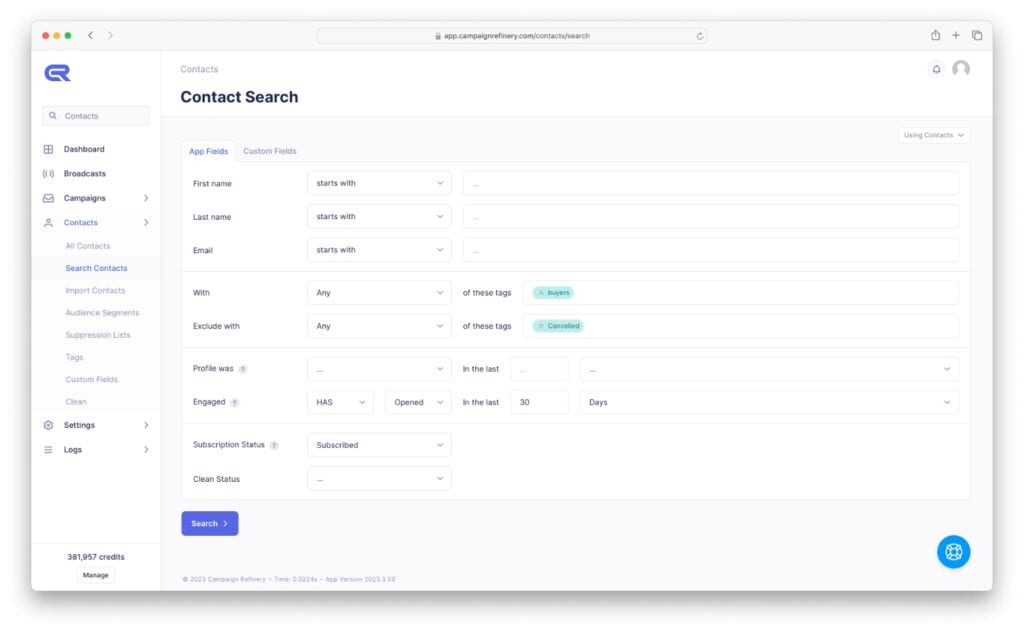Image resolution: width=1024 pixels, height=632 pixels.
Task: Click the First name value field
Action: (711, 183)
